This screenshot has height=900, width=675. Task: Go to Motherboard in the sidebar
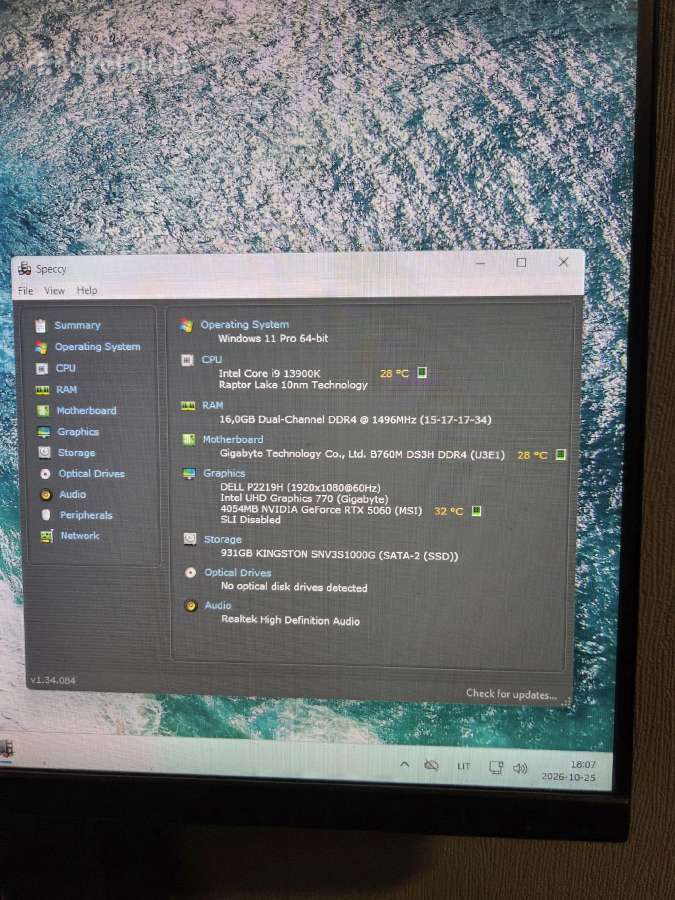(87, 411)
